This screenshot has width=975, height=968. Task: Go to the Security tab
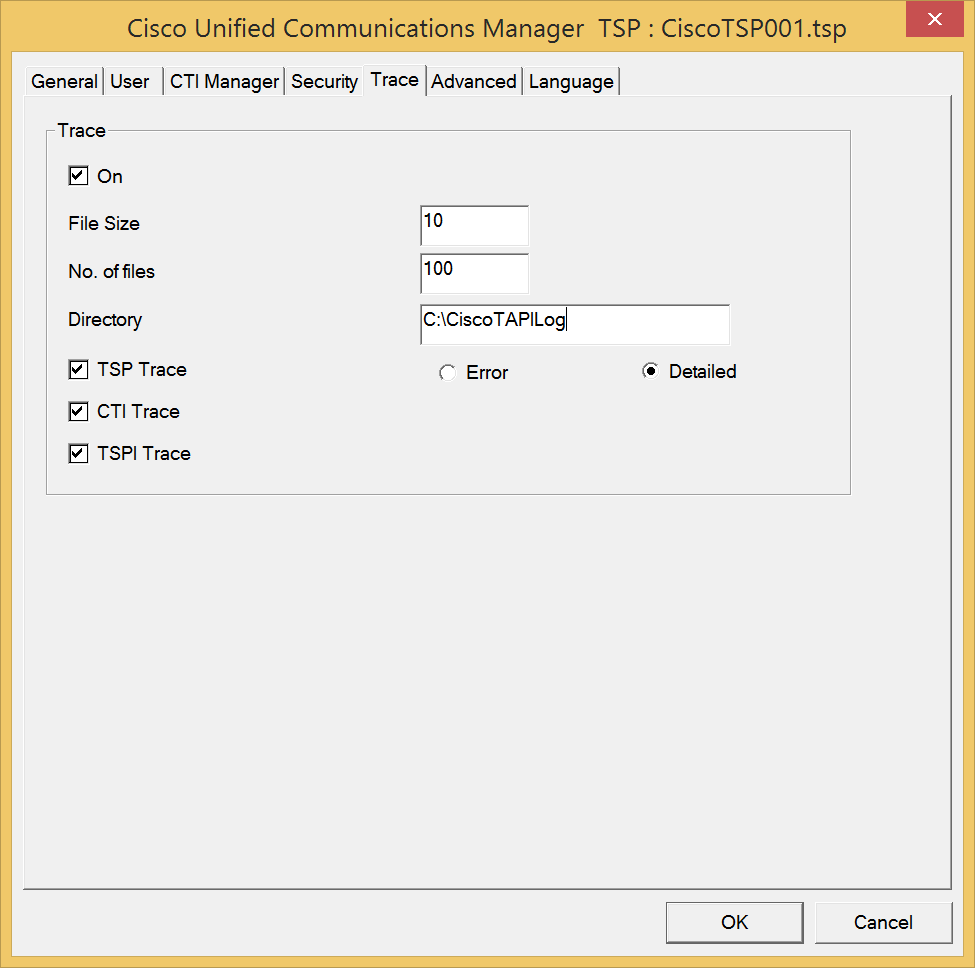pos(324,81)
